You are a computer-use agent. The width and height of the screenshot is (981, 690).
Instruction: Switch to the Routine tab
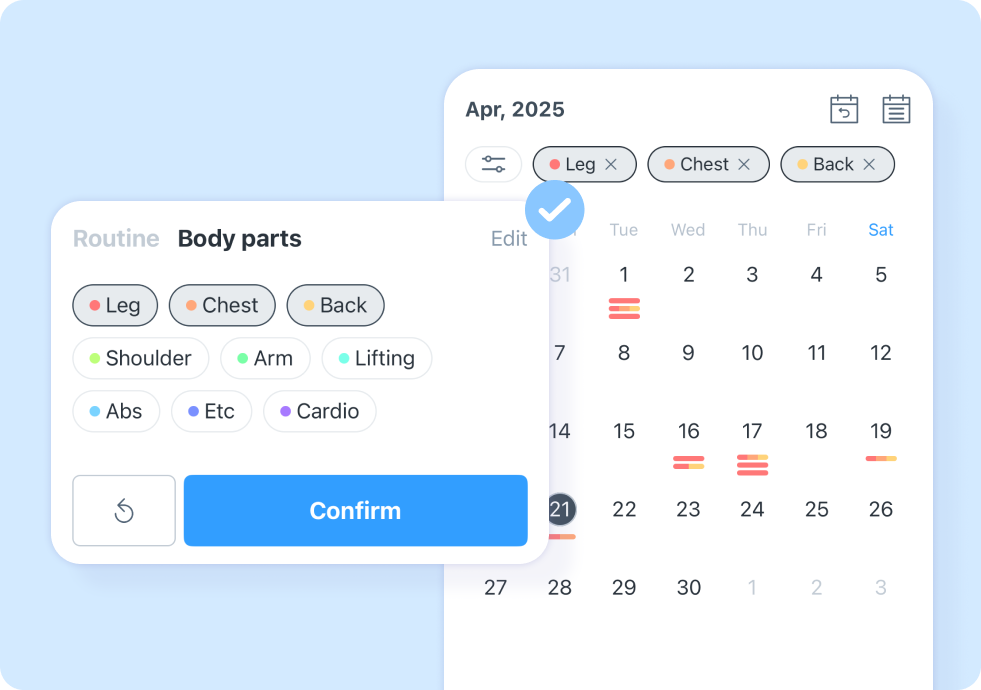pyautogui.click(x=116, y=238)
